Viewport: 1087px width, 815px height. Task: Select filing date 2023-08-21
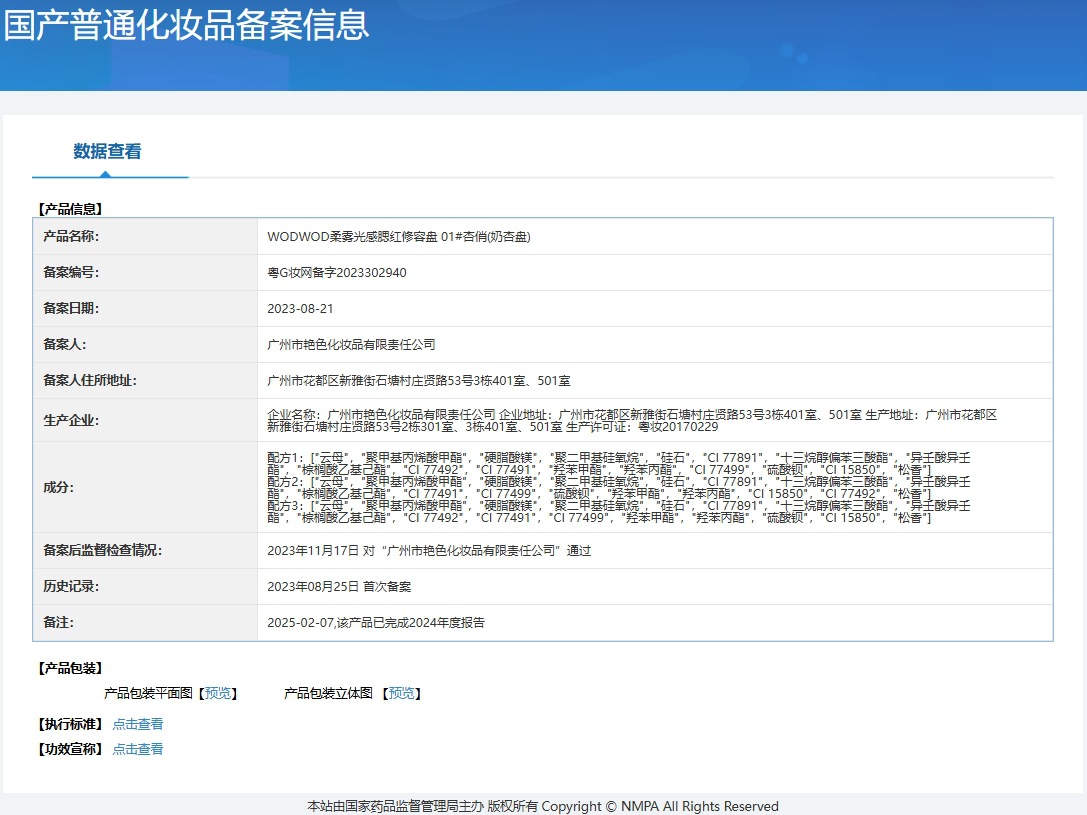click(300, 309)
